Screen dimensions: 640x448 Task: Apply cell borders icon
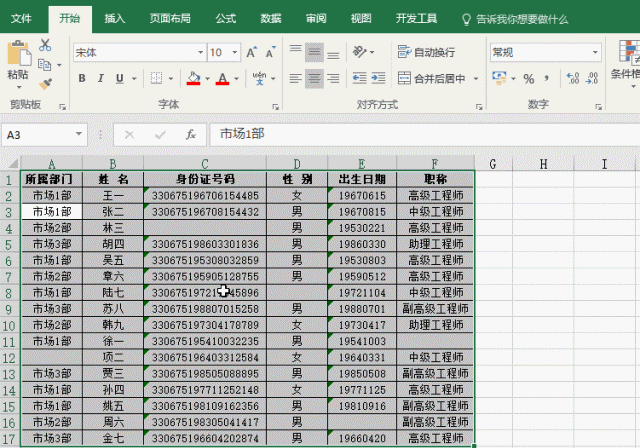pyautogui.click(x=156, y=78)
